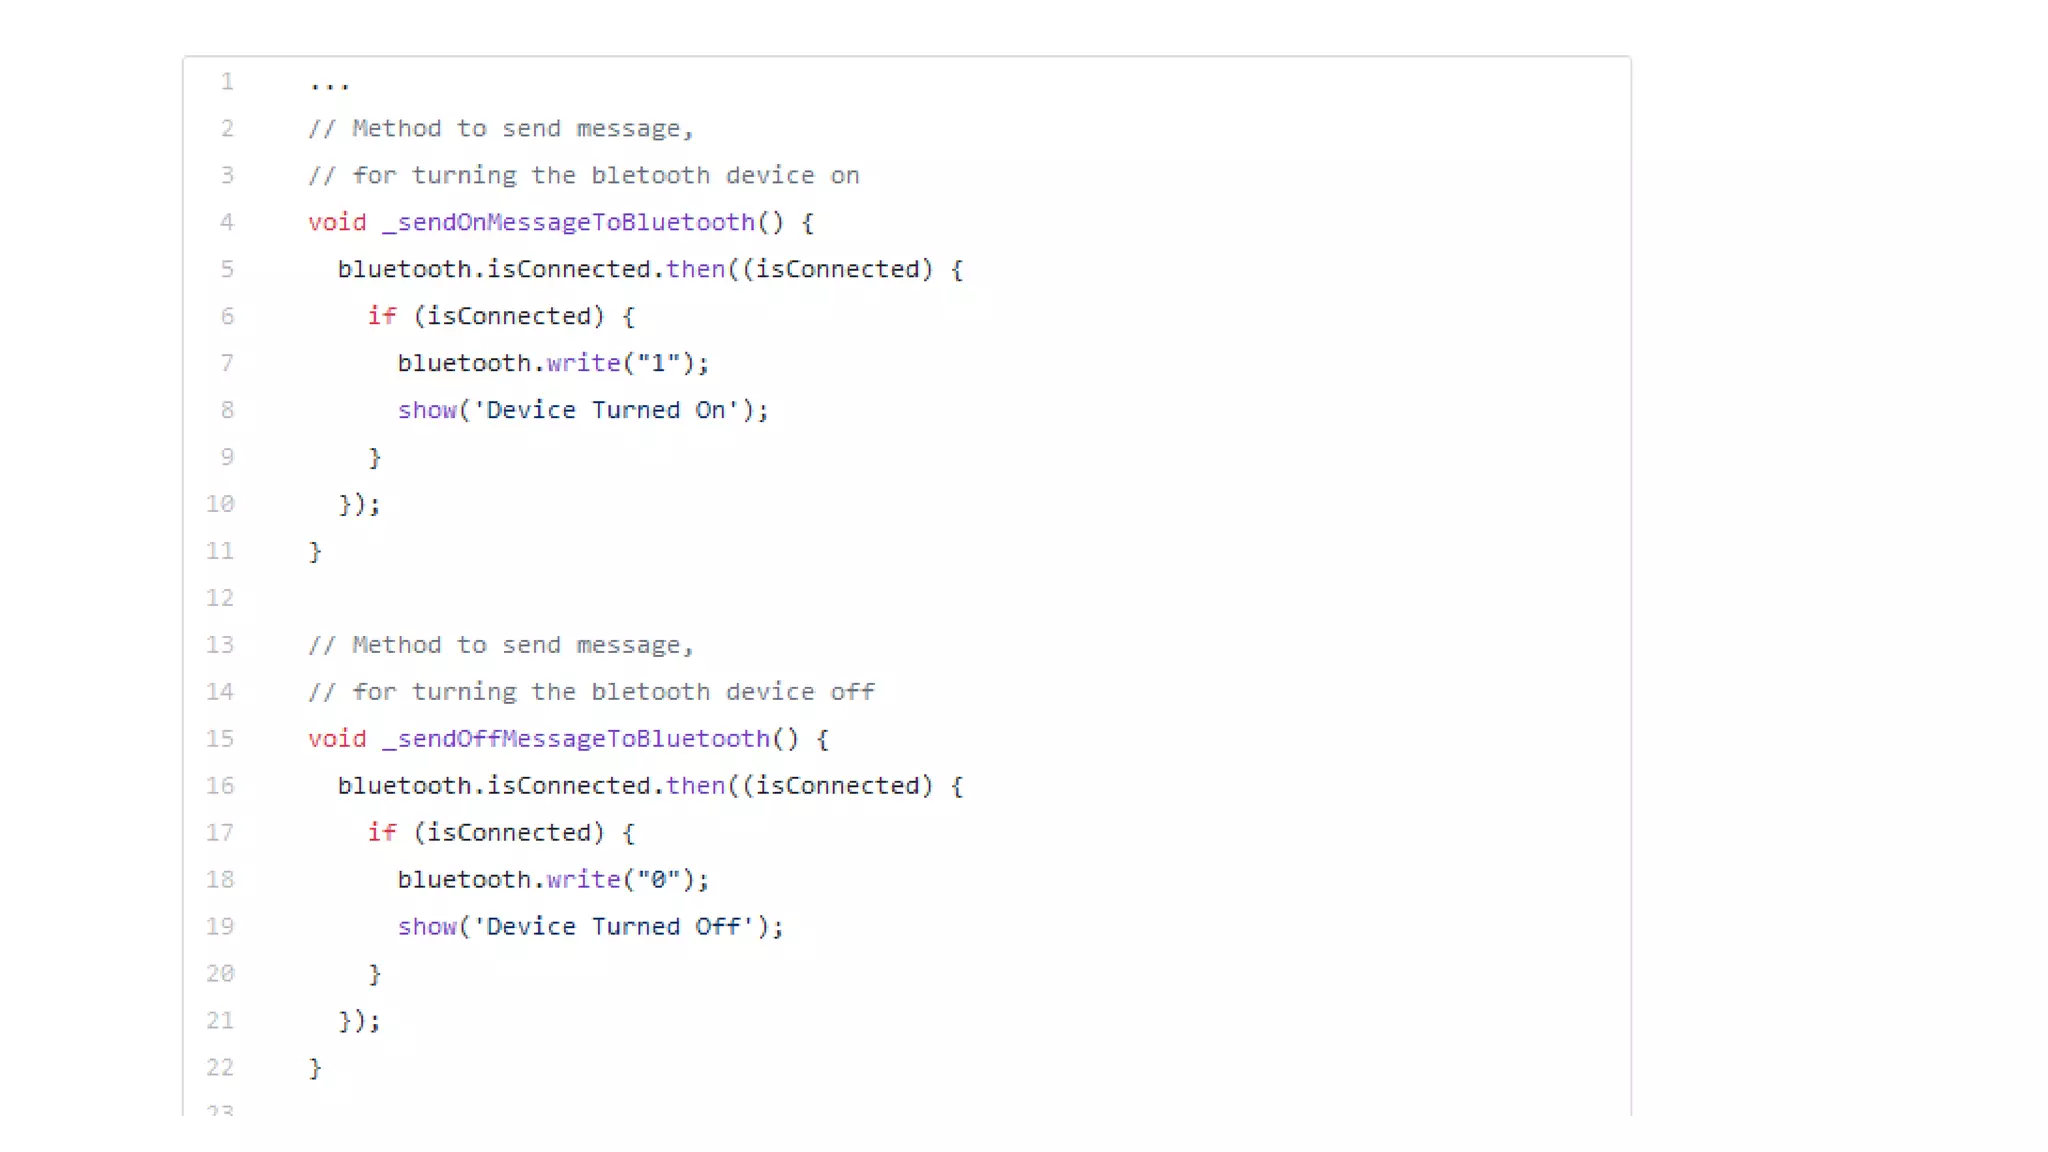
Task: Click the ellipsis on line 1
Action: tap(329, 84)
